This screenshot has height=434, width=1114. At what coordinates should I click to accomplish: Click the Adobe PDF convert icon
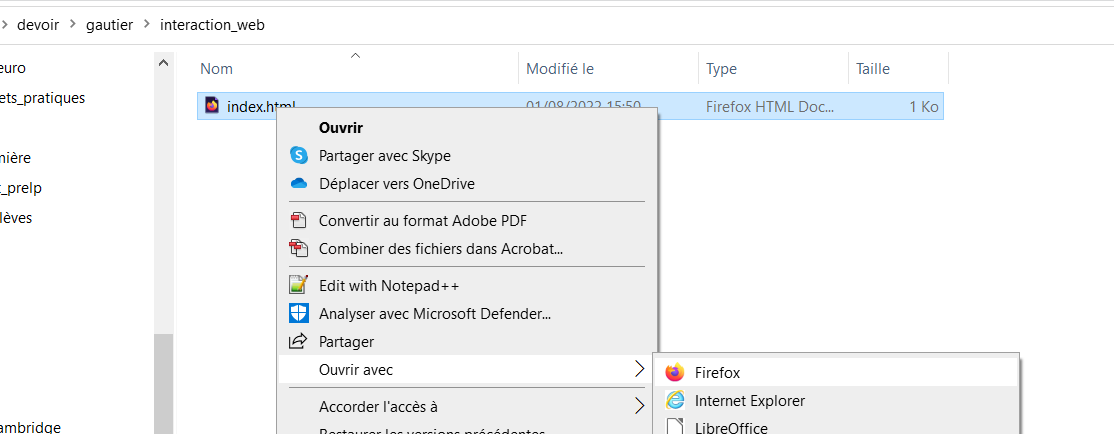click(298, 220)
